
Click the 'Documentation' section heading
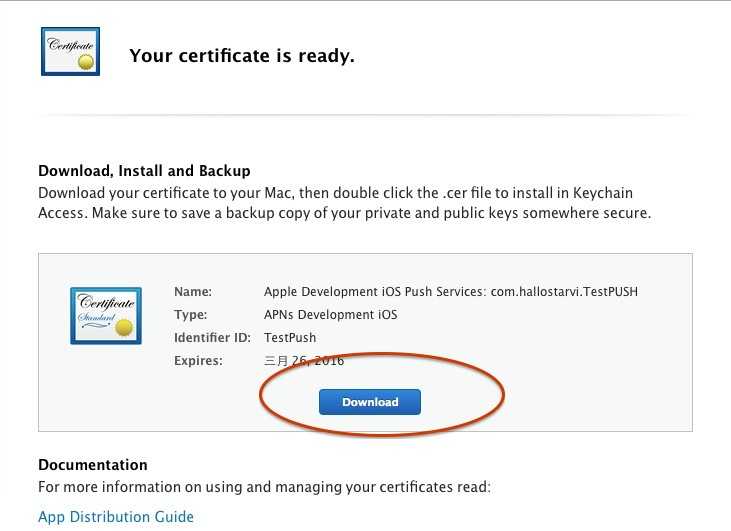[93, 465]
